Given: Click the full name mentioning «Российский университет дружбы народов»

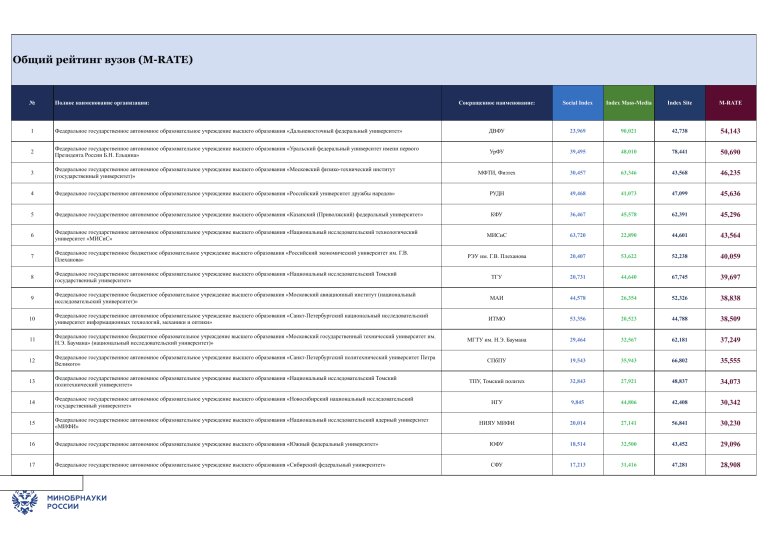Looking at the screenshot, I should pos(225,193).
